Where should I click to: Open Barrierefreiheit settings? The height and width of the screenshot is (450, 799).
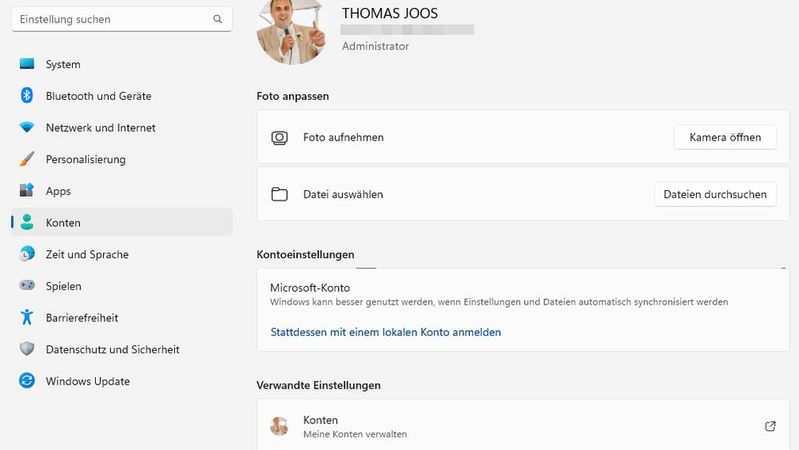(122, 317)
